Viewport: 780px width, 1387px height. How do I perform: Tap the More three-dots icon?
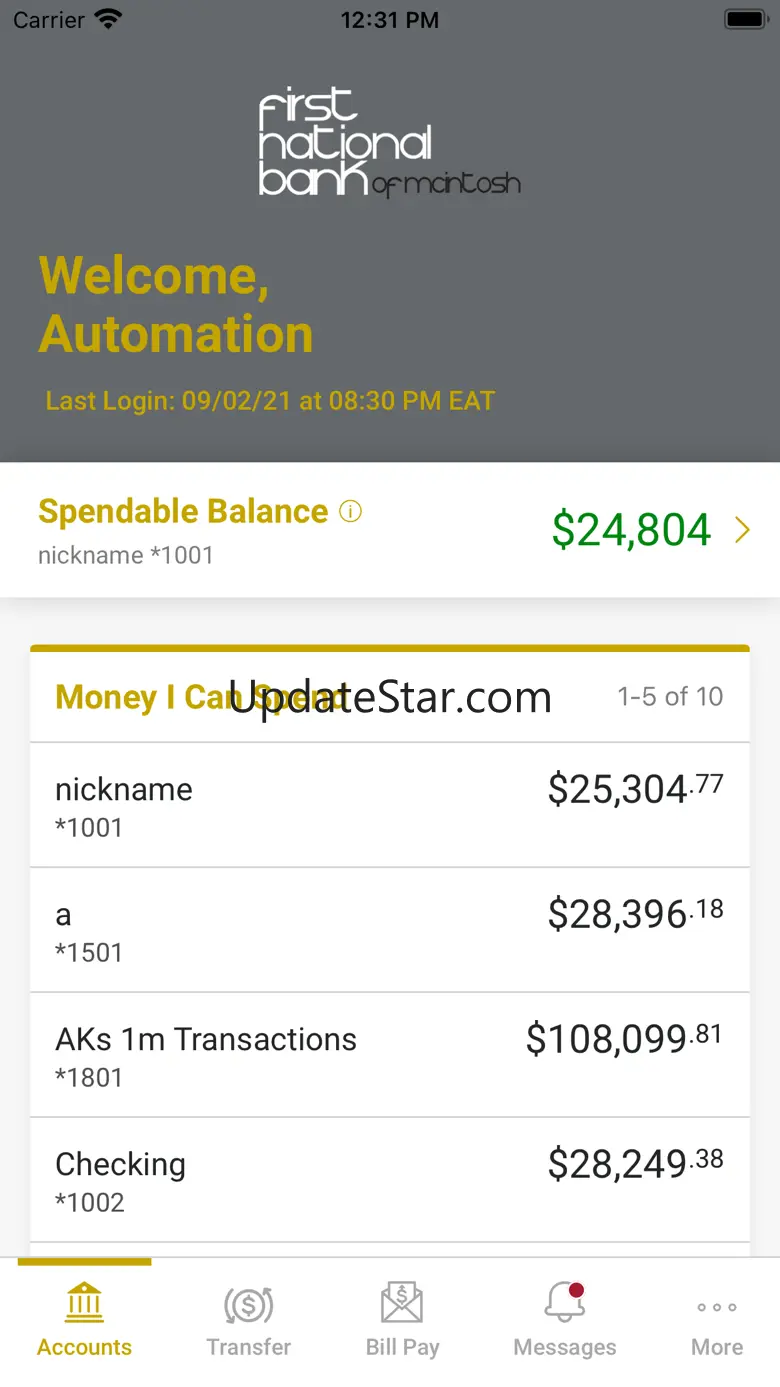coord(717,1307)
